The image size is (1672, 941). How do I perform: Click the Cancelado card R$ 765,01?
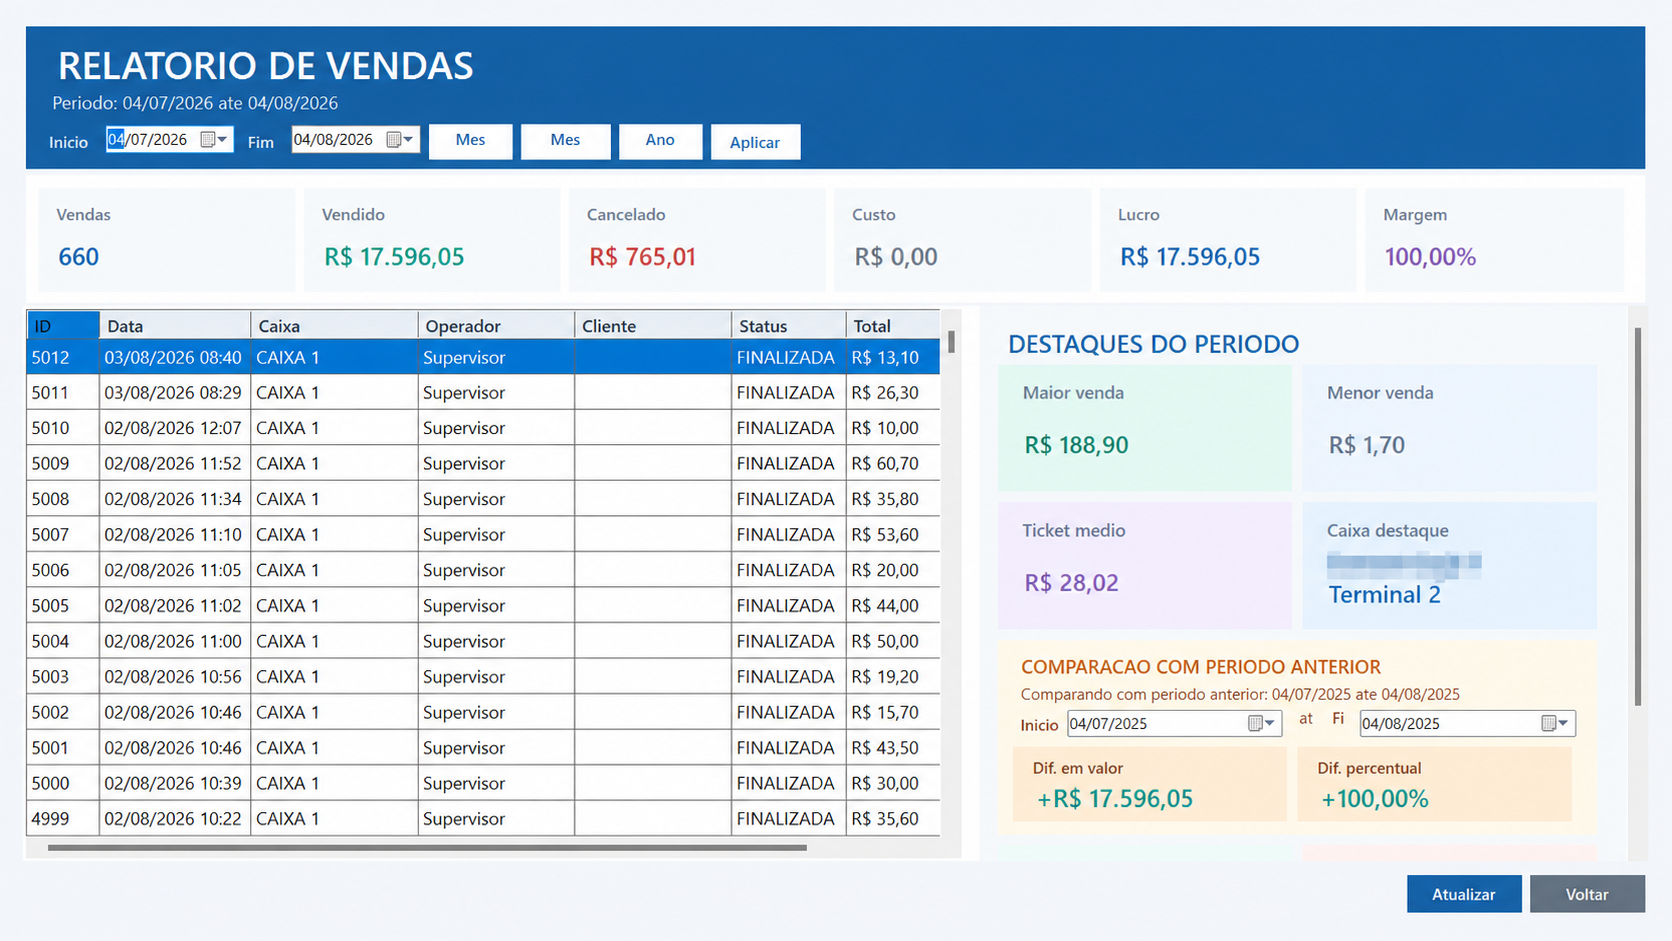click(x=697, y=240)
